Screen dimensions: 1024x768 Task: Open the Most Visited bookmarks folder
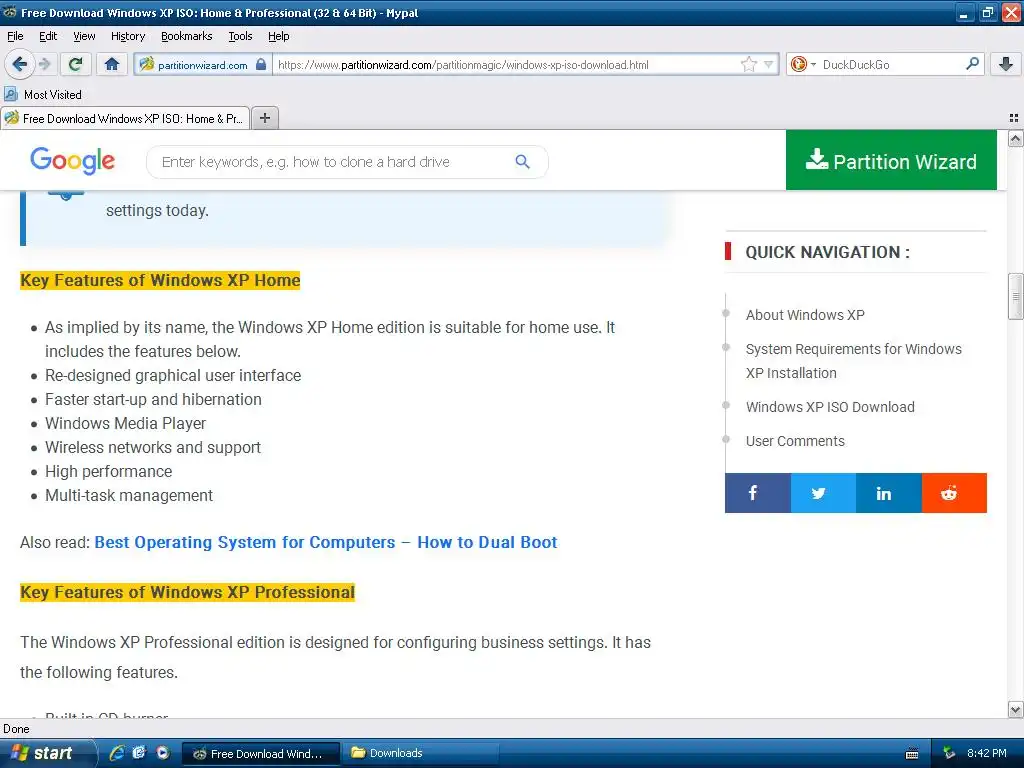click(x=43, y=95)
